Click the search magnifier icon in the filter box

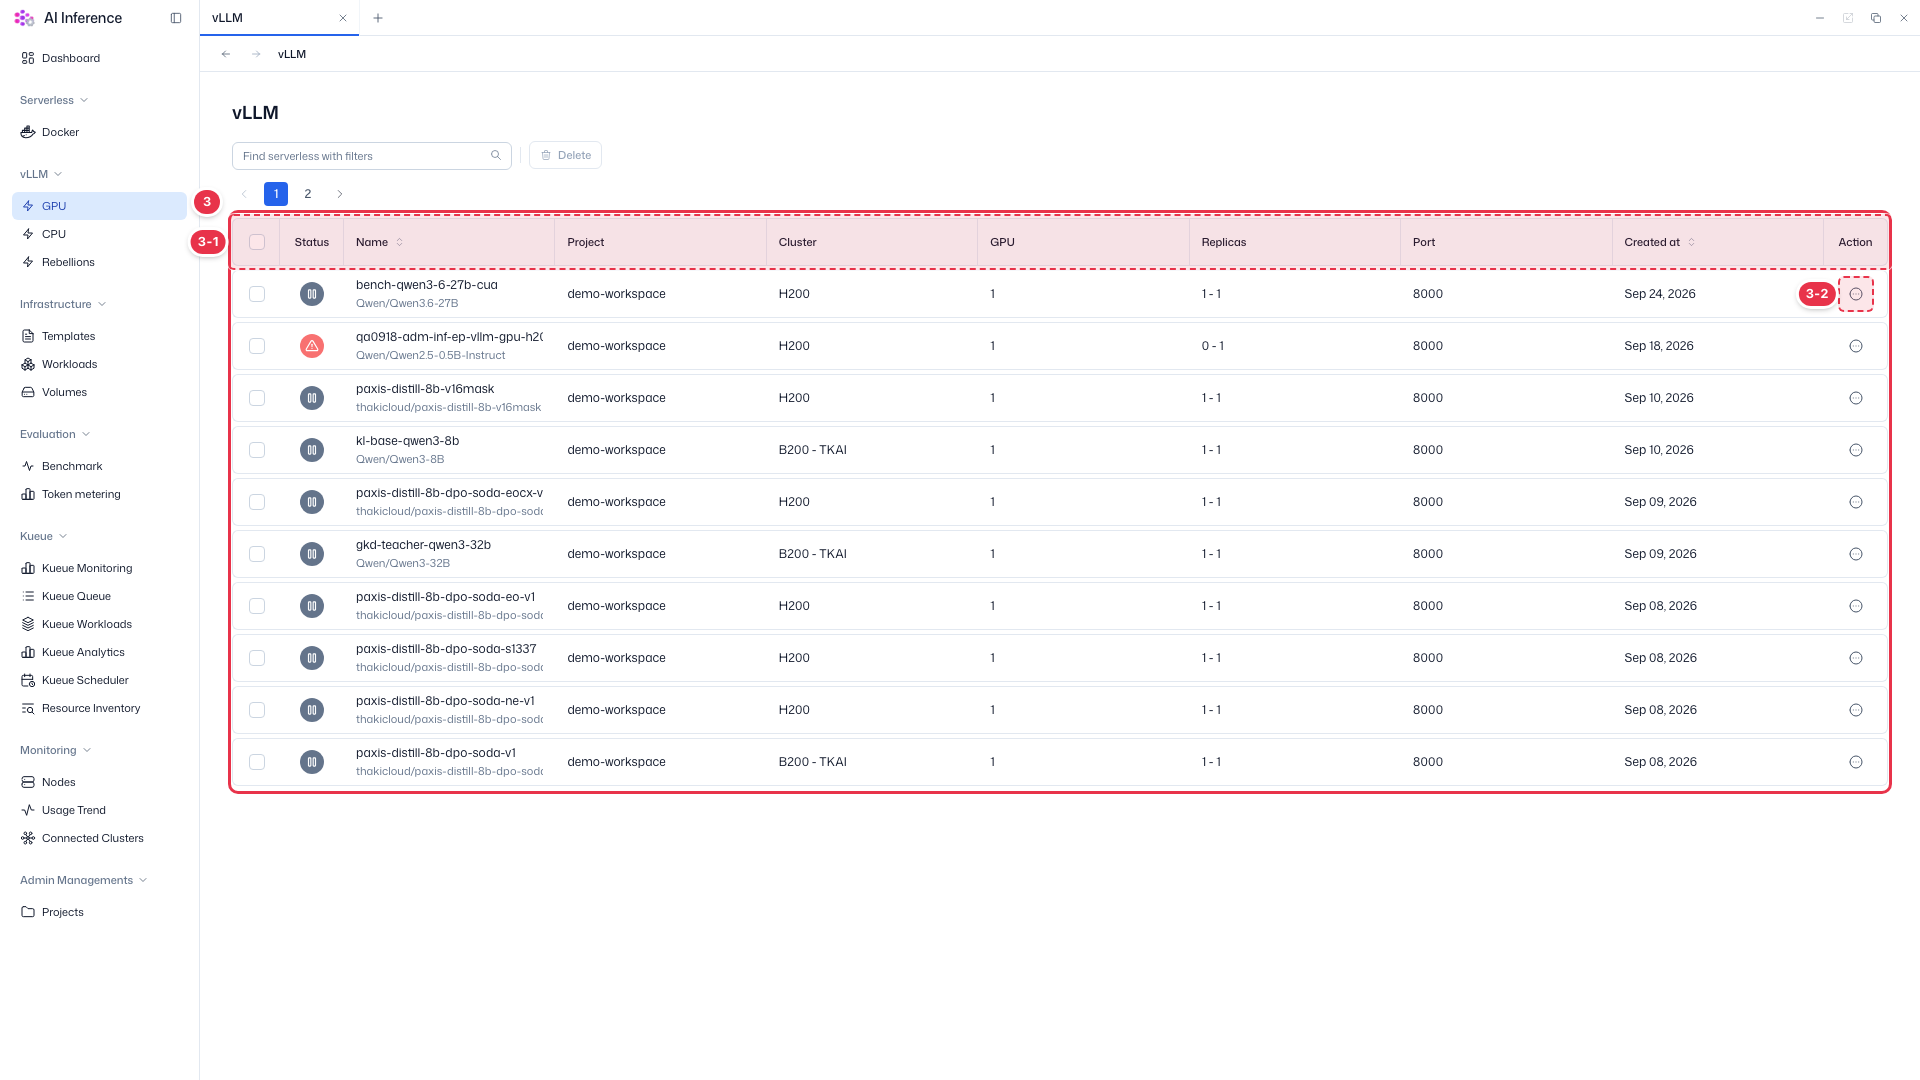pos(496,155)
